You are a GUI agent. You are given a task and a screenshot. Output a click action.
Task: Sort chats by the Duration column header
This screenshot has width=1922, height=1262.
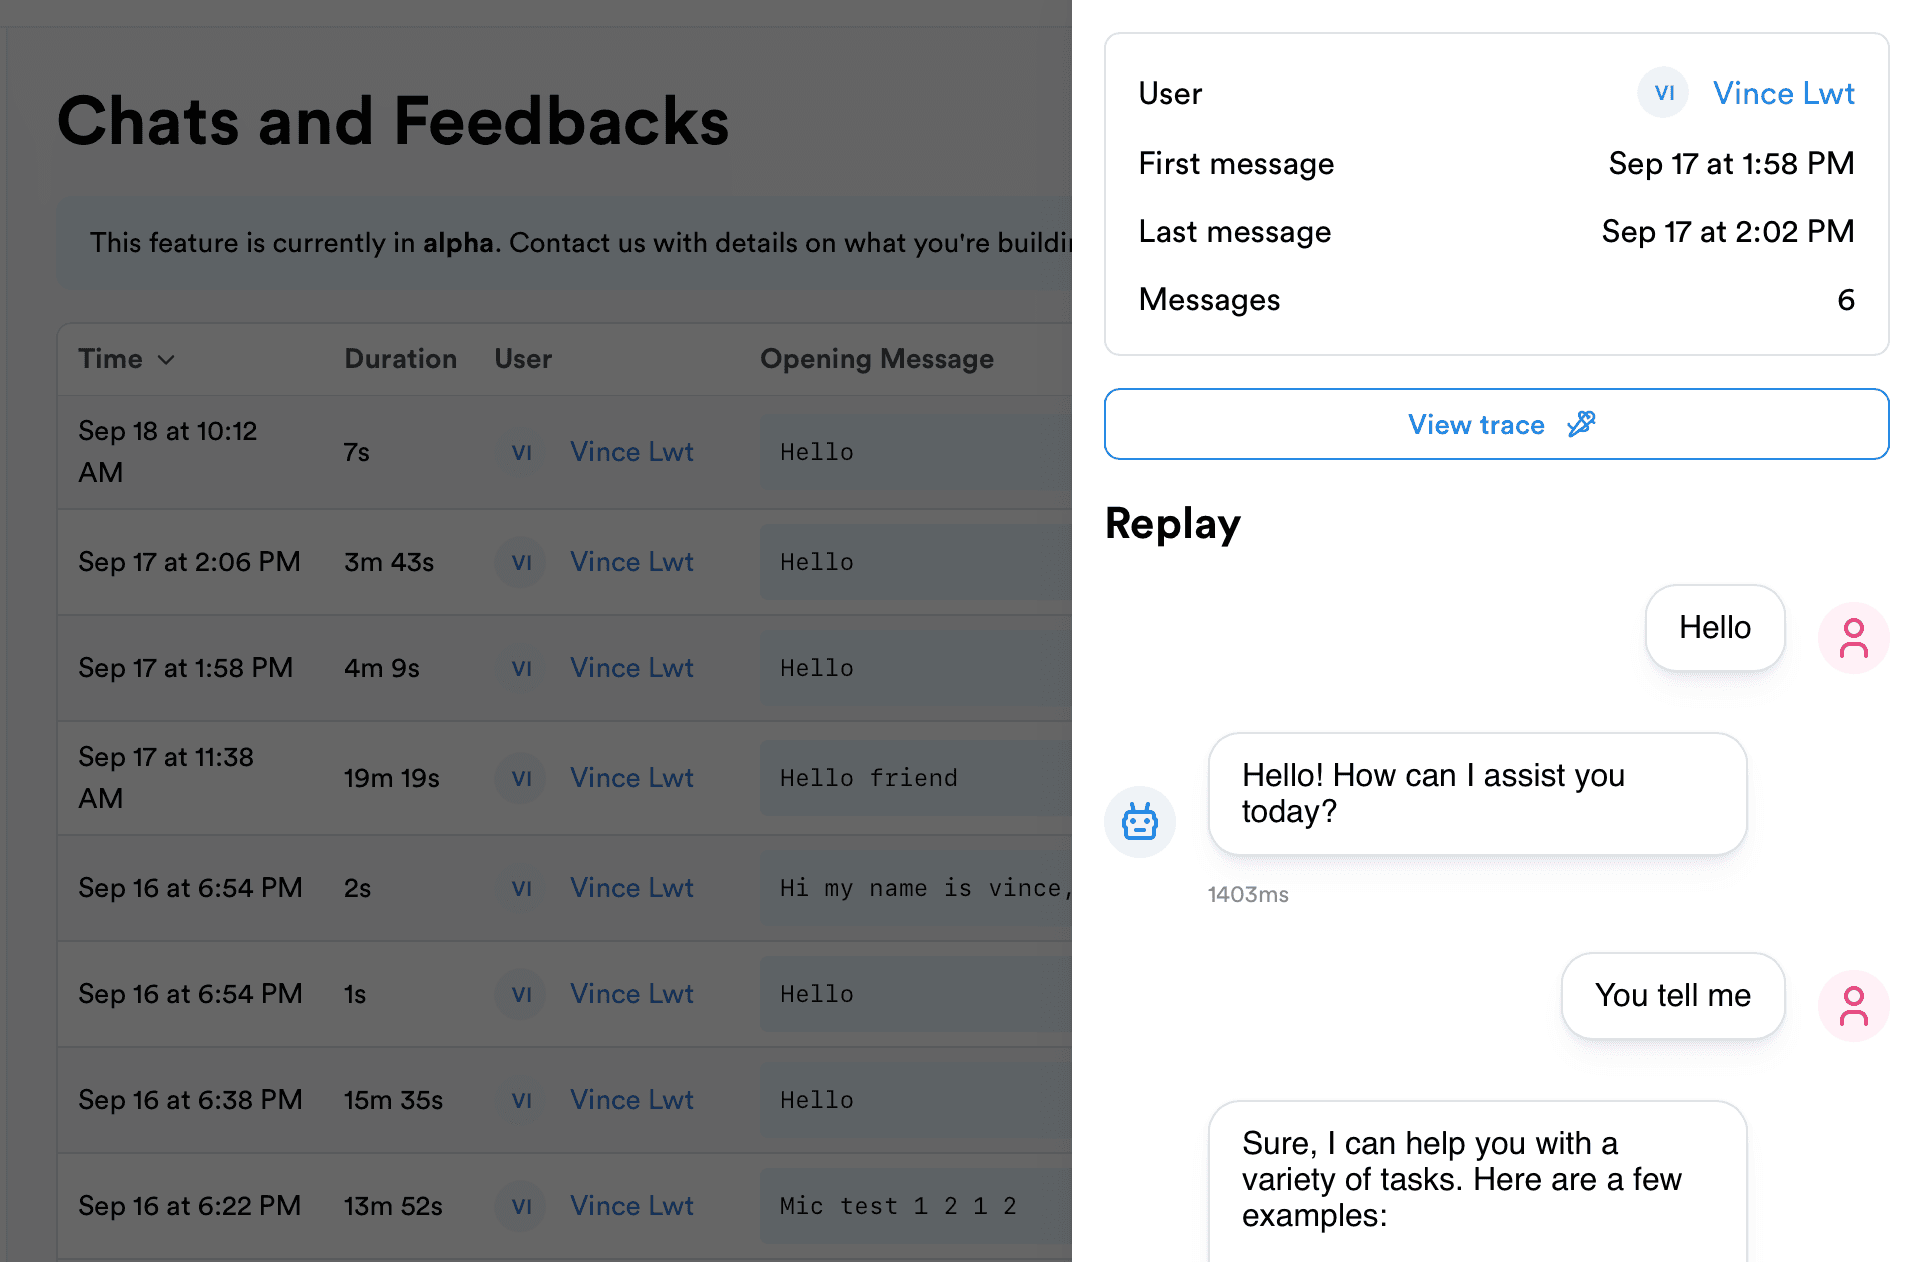coord(400,359)
